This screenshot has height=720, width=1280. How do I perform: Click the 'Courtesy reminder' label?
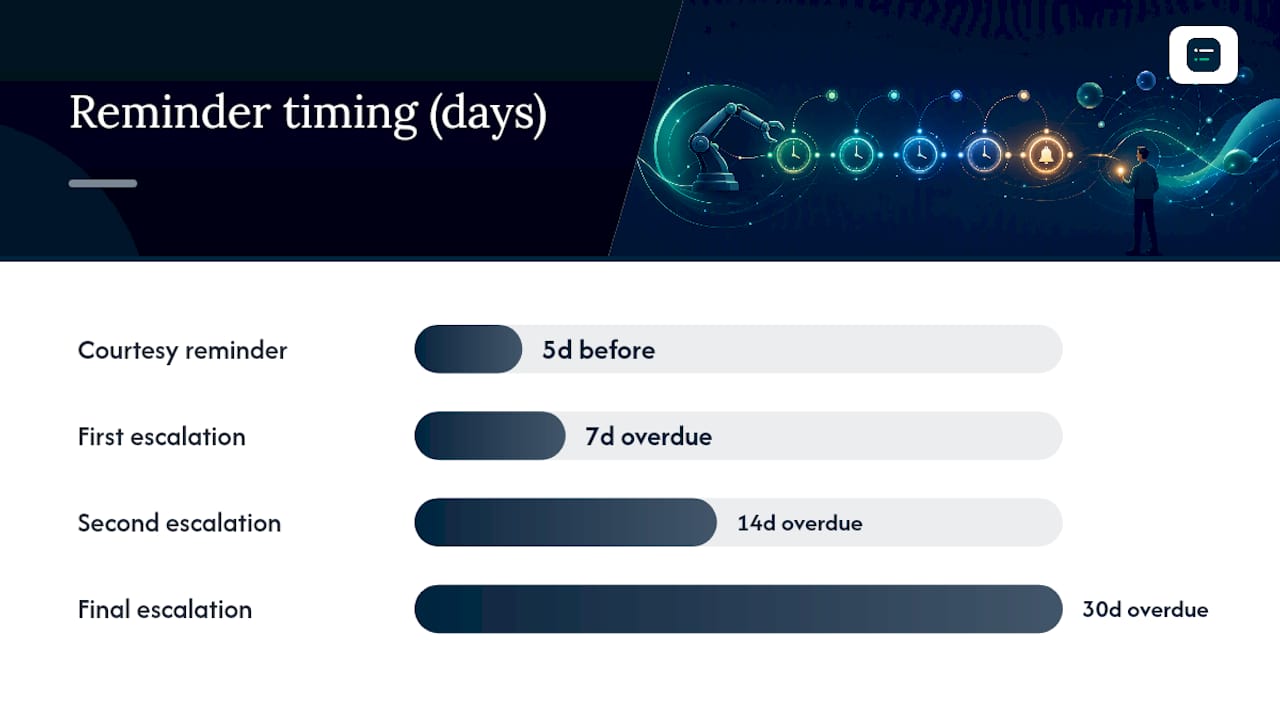(182, 350)
